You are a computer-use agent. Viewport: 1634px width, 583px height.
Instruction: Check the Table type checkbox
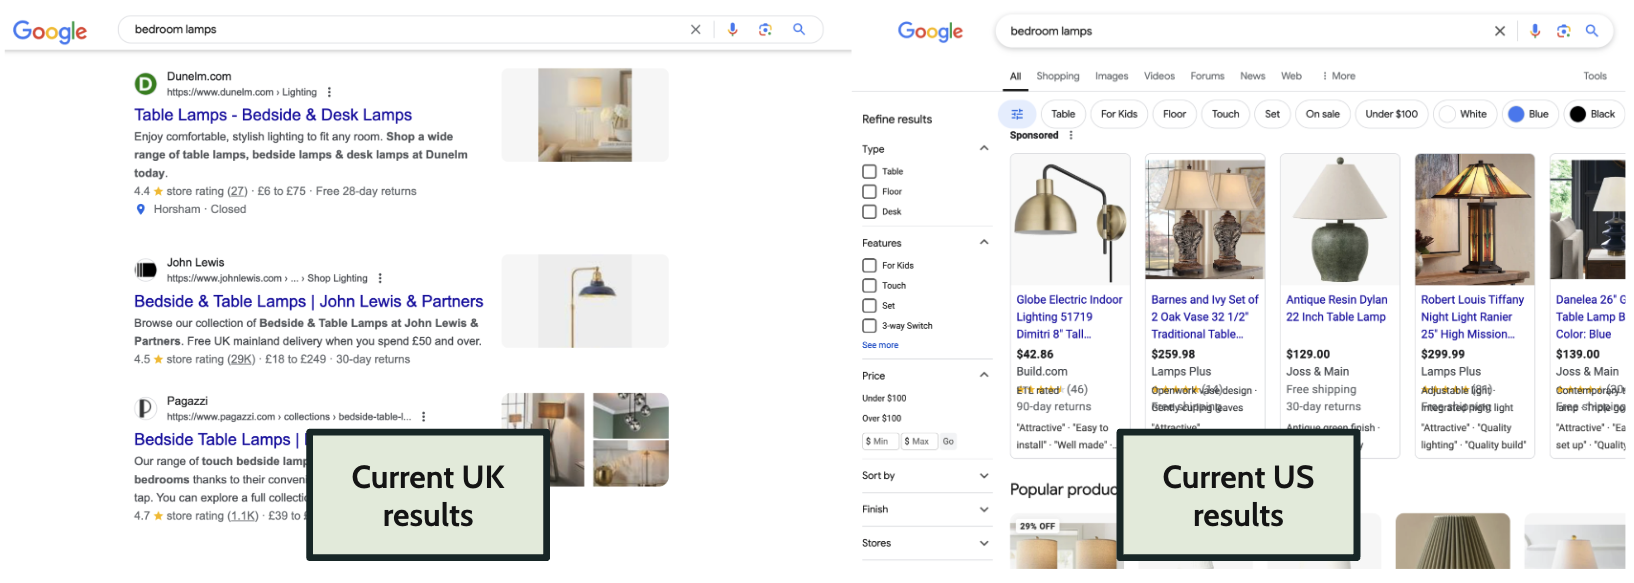(869, 172)
